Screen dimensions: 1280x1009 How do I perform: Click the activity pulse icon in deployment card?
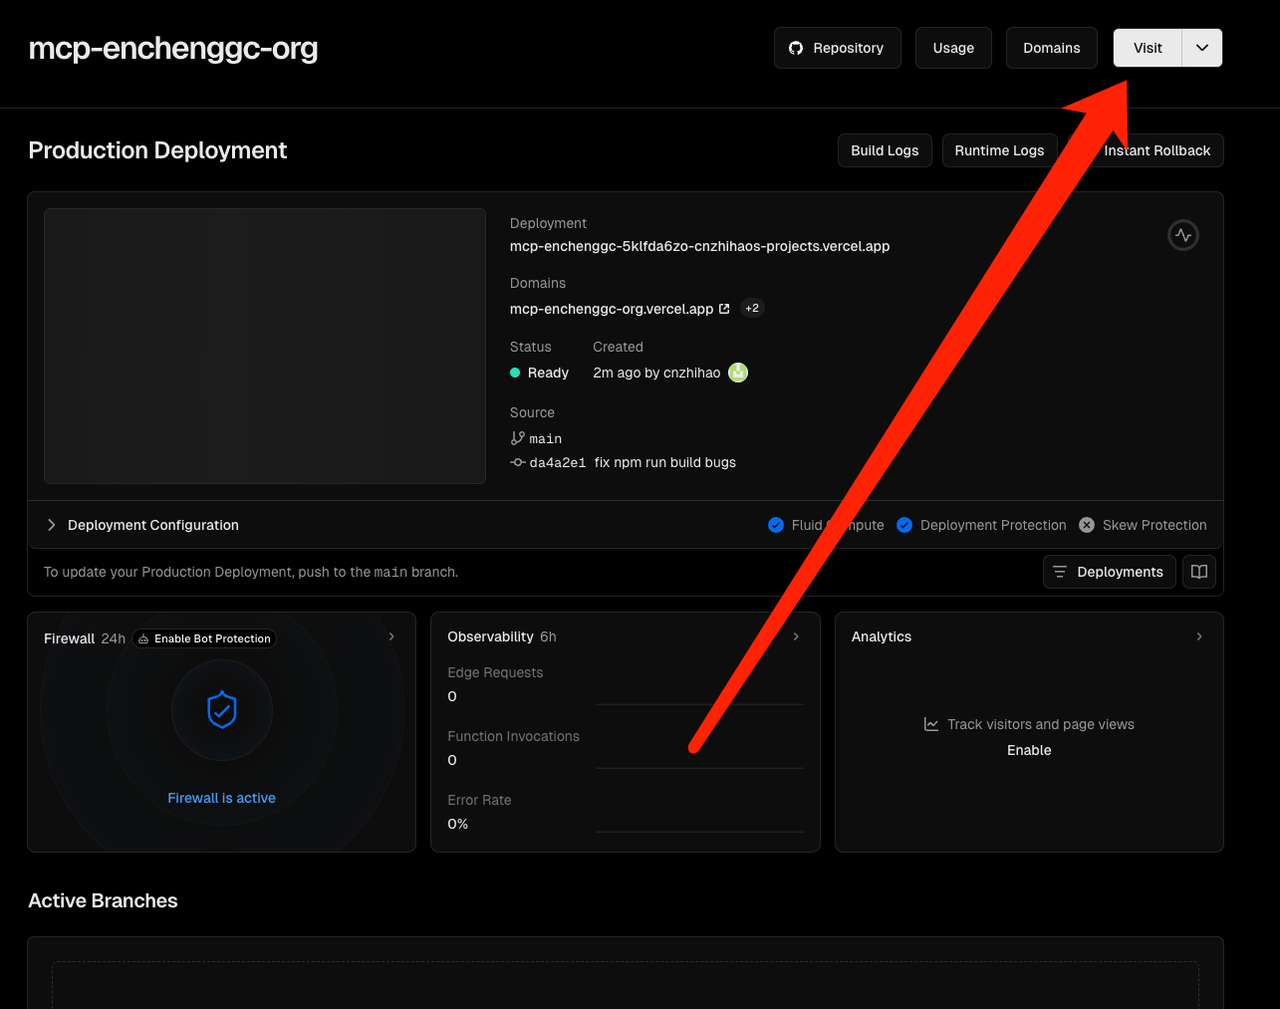(x=1183, y=235)
